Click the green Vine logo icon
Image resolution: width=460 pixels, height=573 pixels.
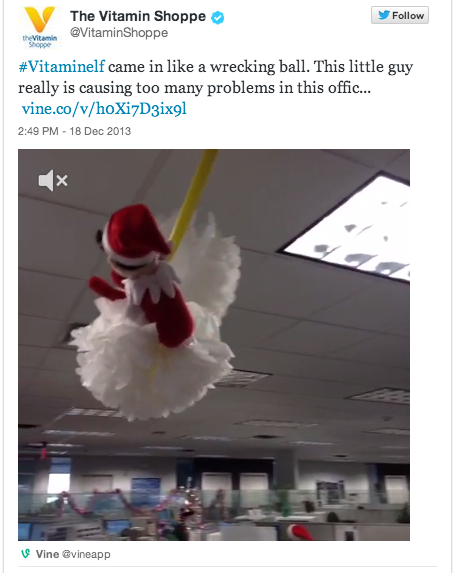click(25, 554)
